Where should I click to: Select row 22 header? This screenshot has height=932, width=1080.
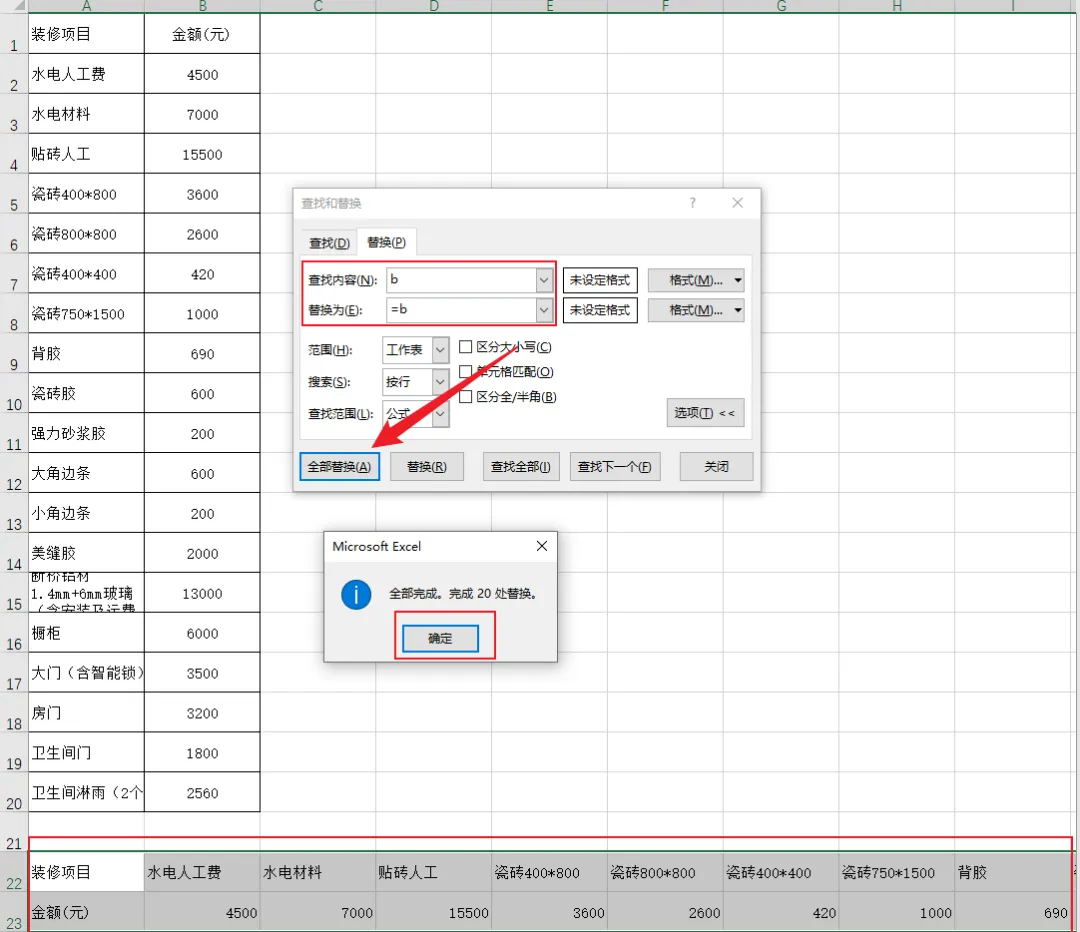point(14,872)
